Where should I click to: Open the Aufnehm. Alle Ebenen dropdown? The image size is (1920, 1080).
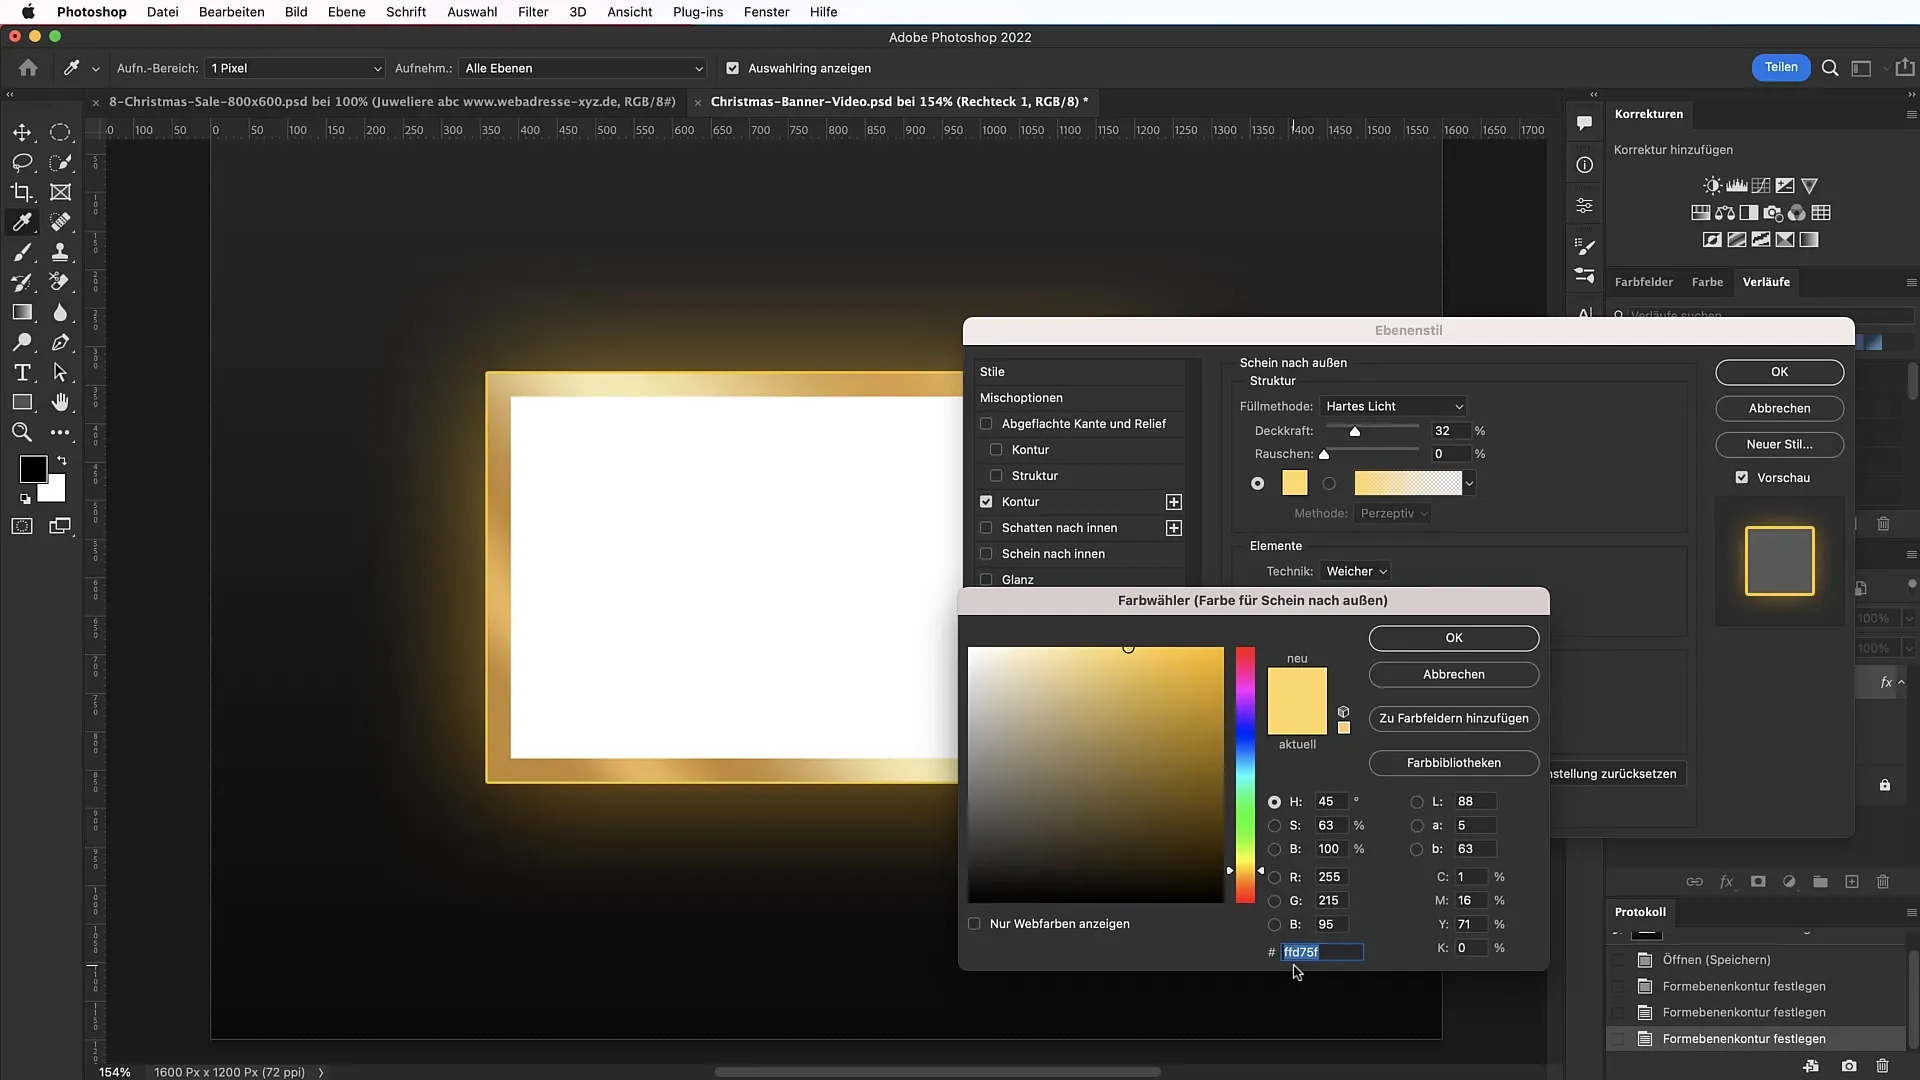(583, 68)
